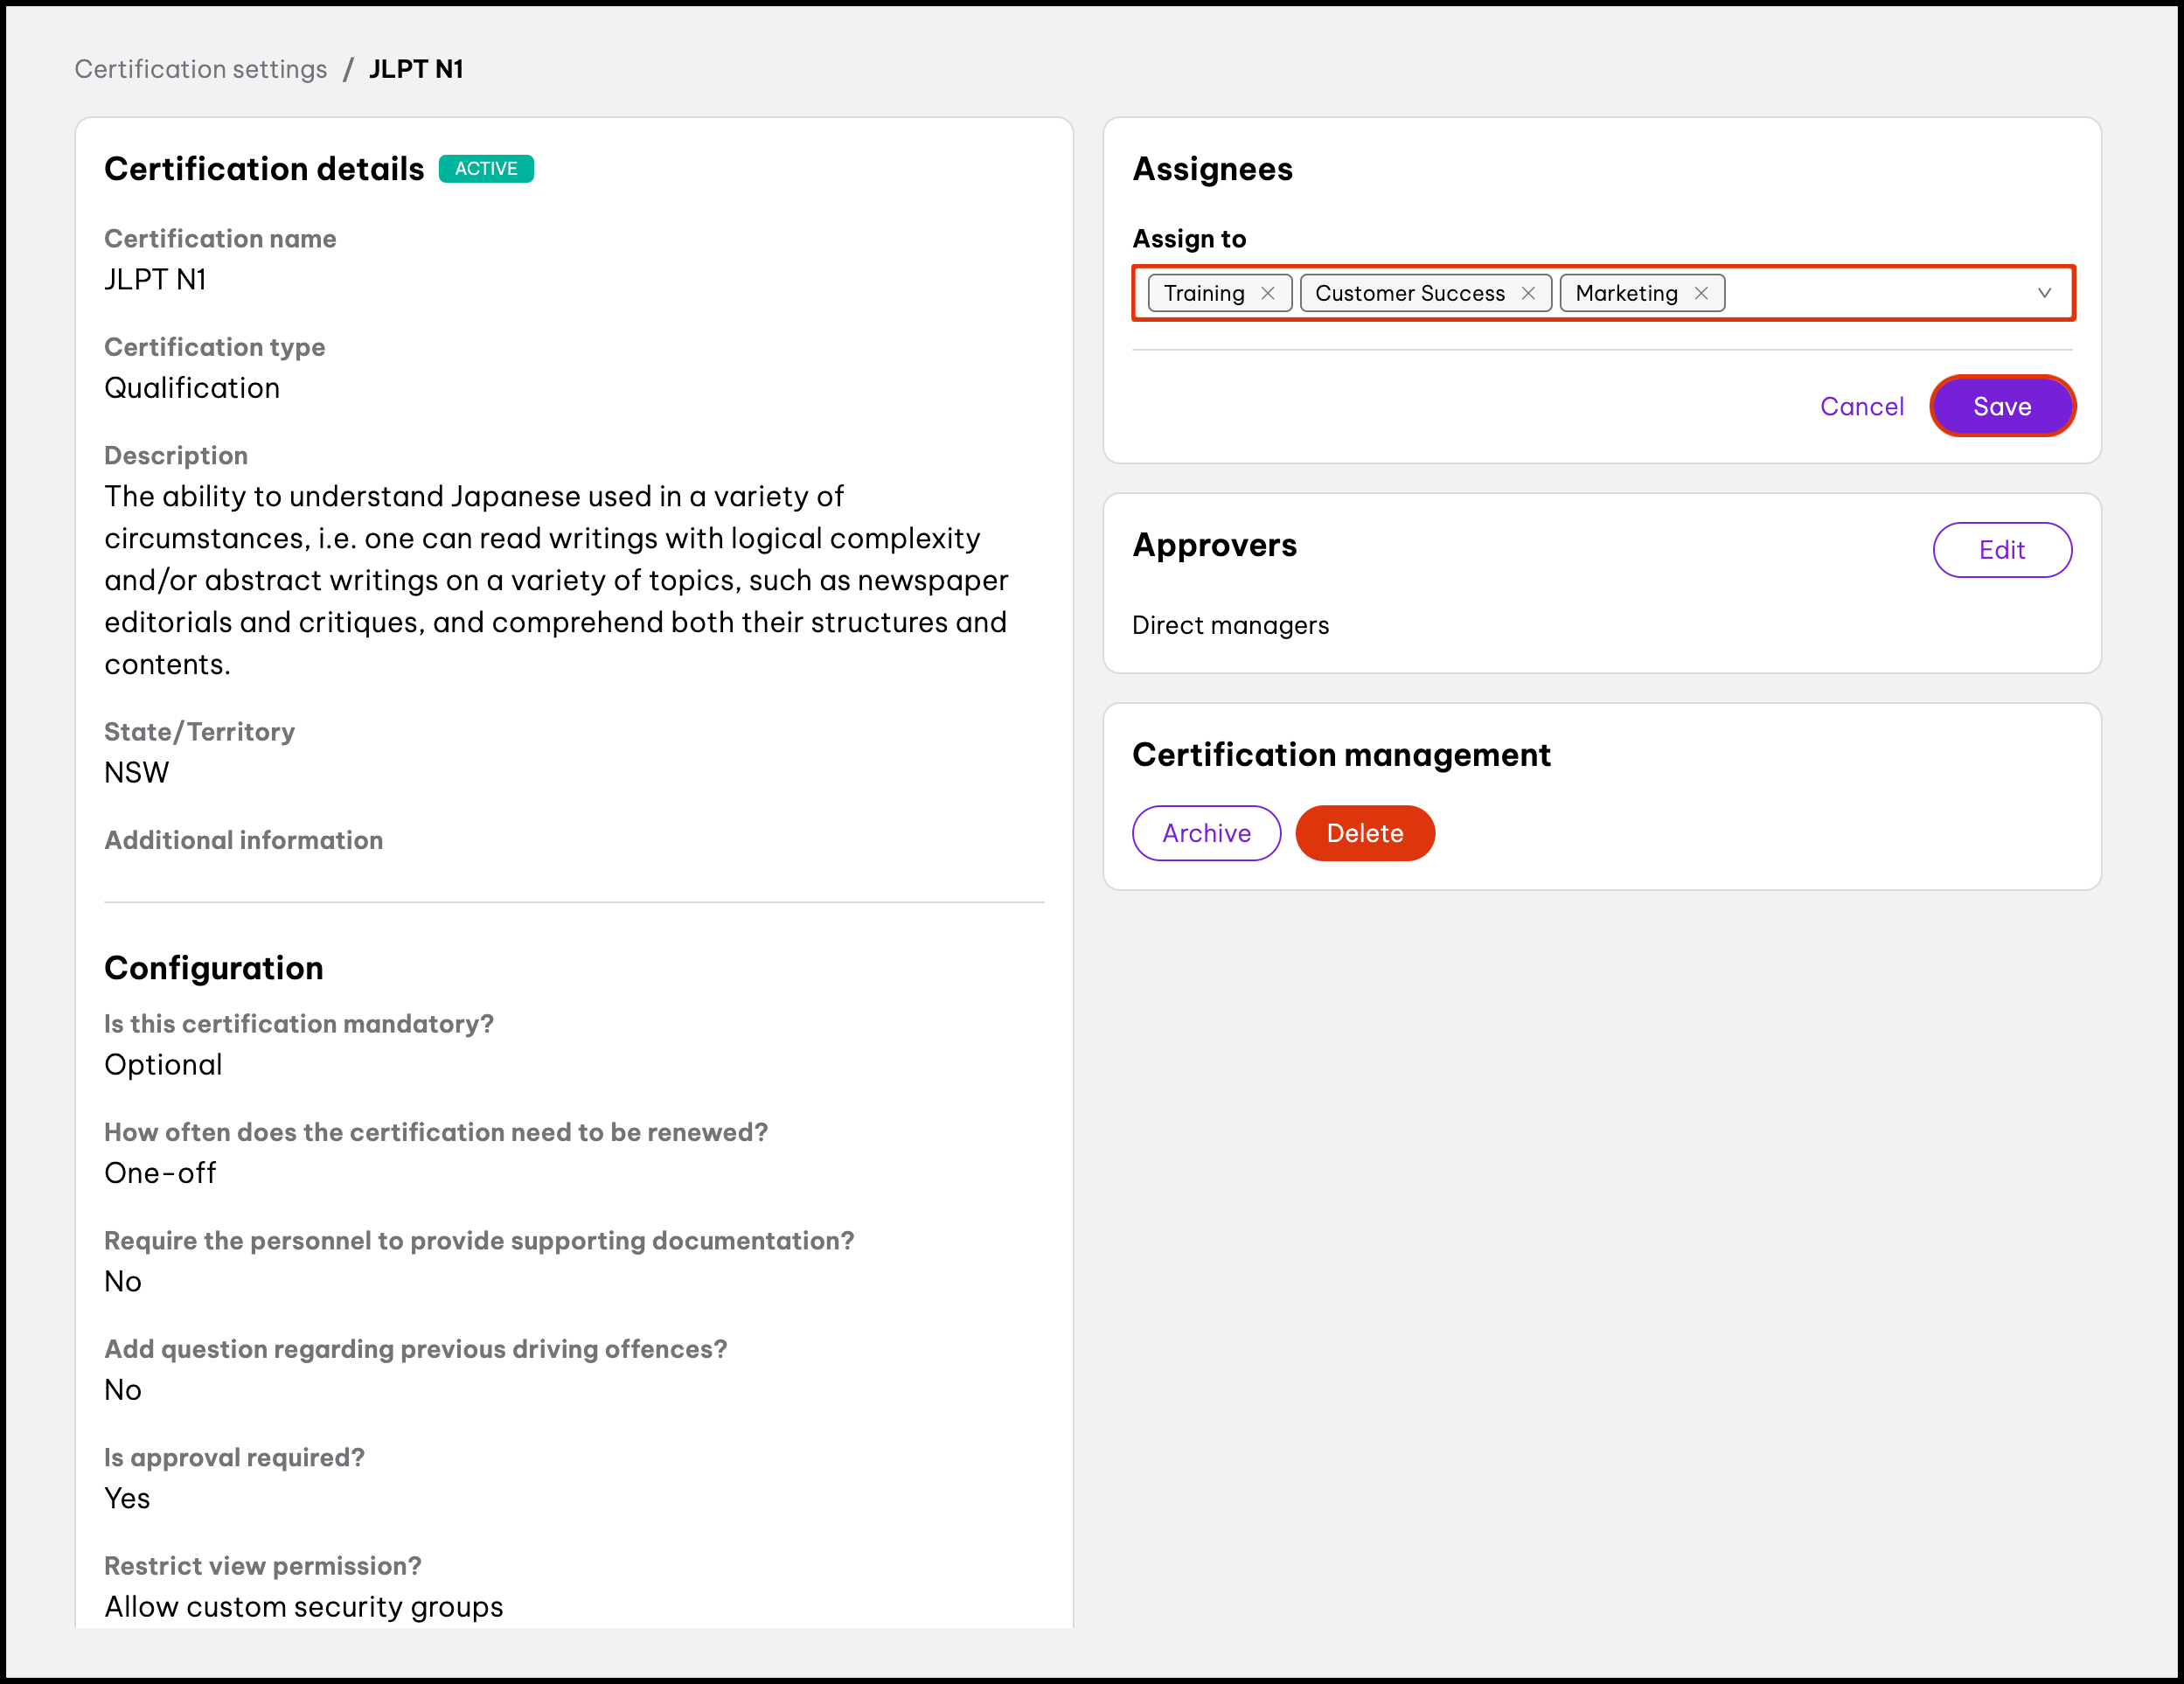Go back to Certification settings breadcrumb
This screenshot has height=1684, width=2184.
pyautogui.click(x=201, y=69)
